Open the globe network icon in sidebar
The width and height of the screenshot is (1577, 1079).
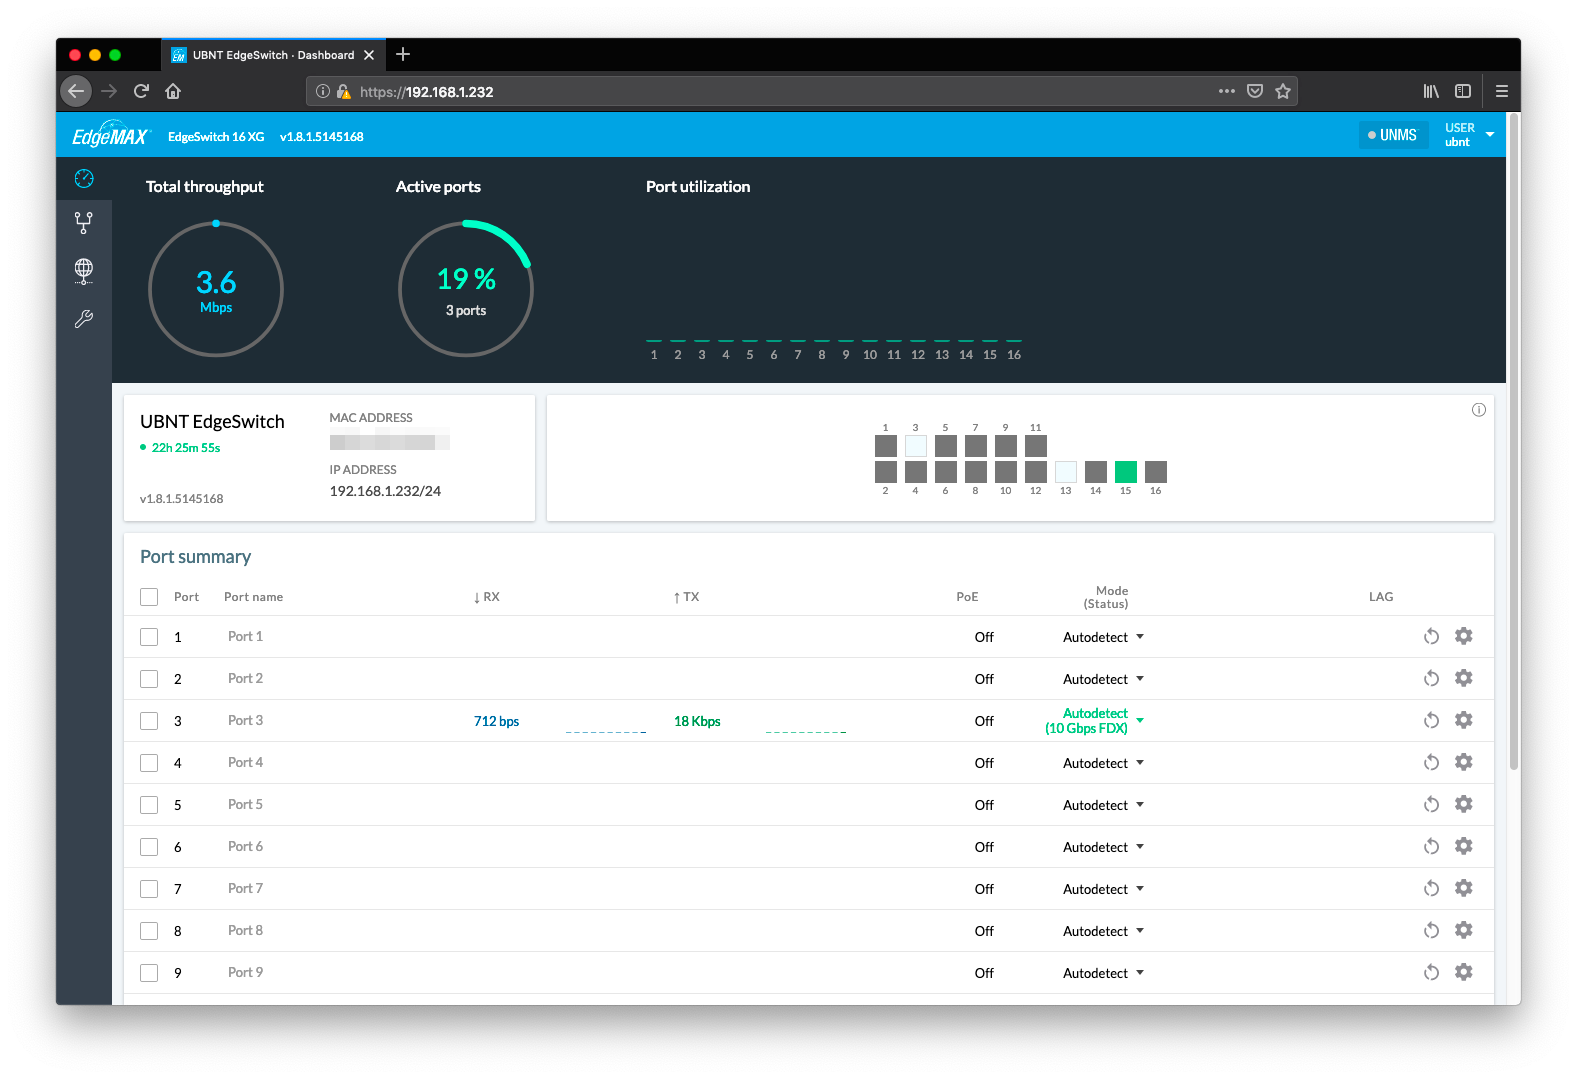coord(84,270)
